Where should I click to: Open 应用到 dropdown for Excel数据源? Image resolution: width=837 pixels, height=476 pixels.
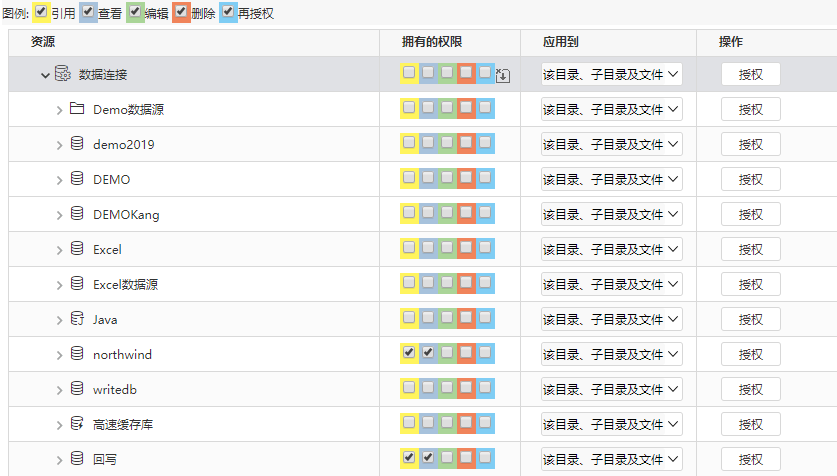point(612,284)
